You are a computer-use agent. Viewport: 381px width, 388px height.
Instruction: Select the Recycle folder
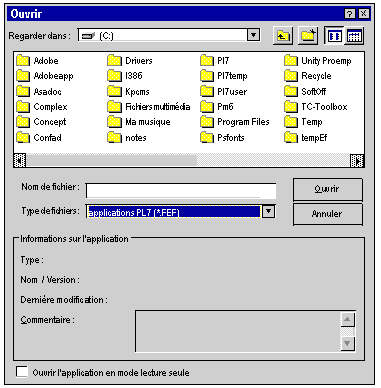308,76
